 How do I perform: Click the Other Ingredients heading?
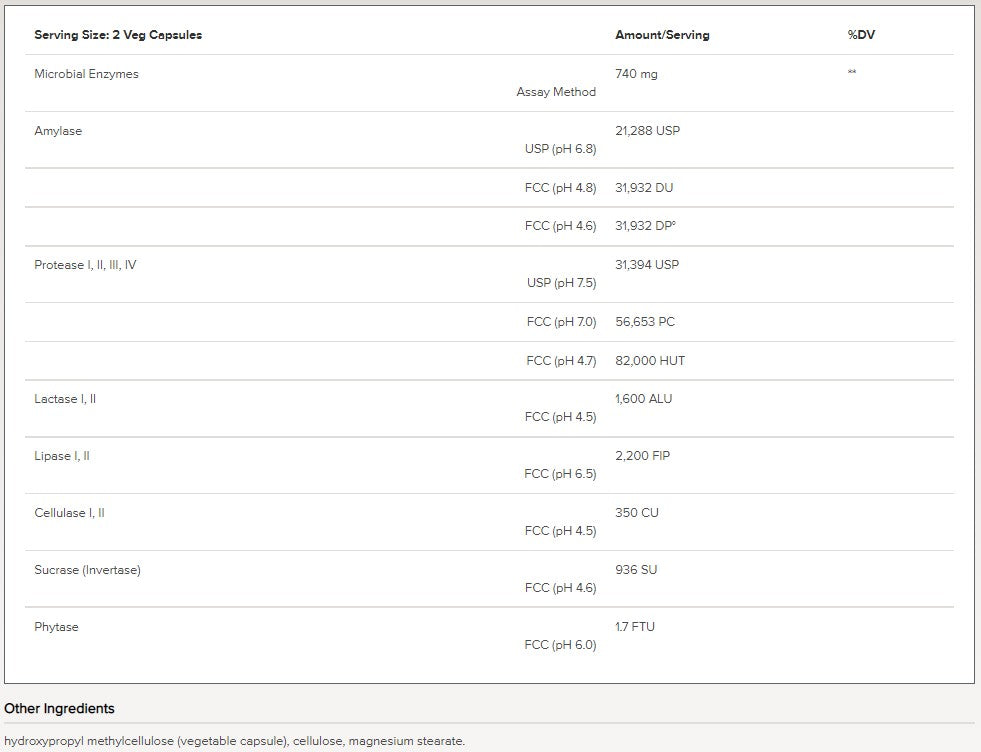point(59,709)
